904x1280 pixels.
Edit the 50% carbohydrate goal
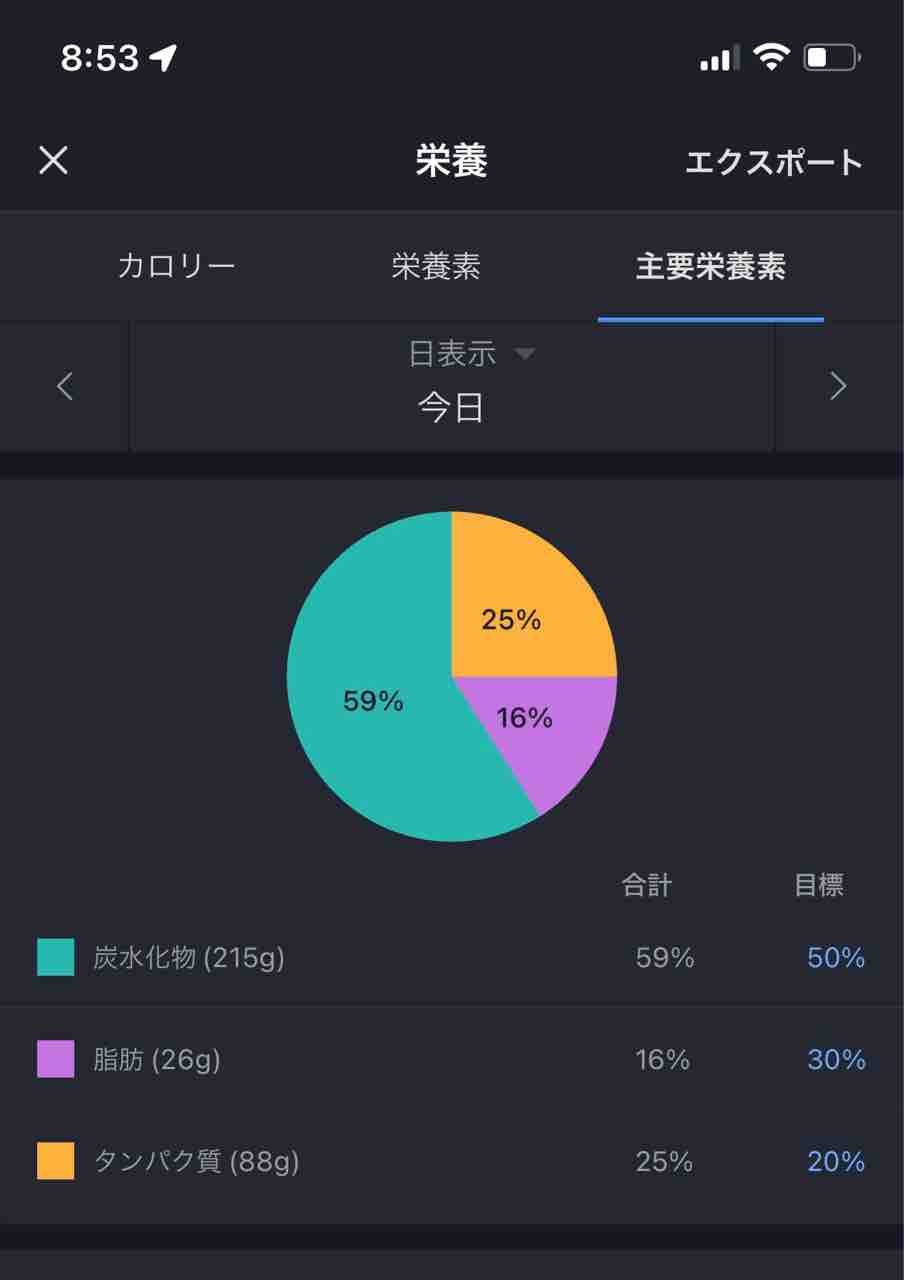[x=836, y=957]
